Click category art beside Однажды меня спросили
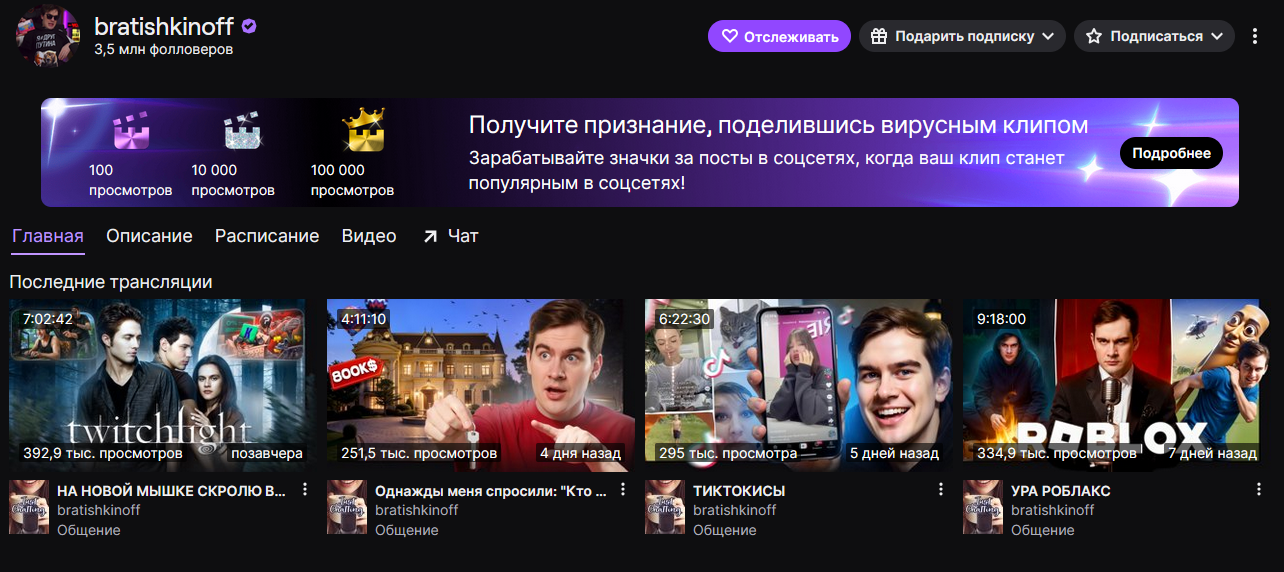The image size is (1284, 572). coord(347,507)
